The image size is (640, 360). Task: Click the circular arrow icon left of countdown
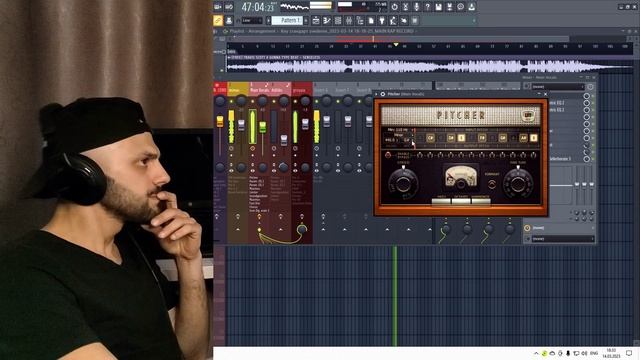[x=394, y=7]
